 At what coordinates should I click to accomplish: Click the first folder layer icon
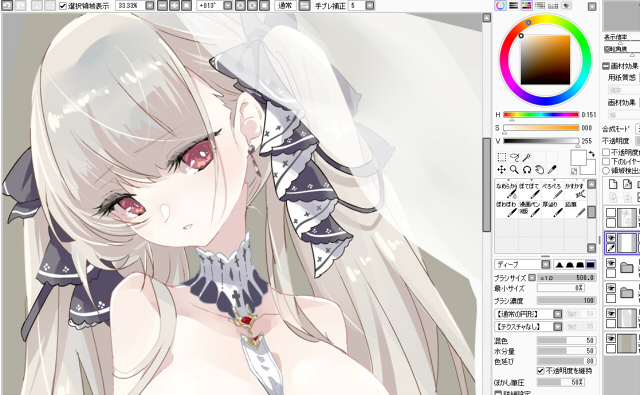pos(626,268)
